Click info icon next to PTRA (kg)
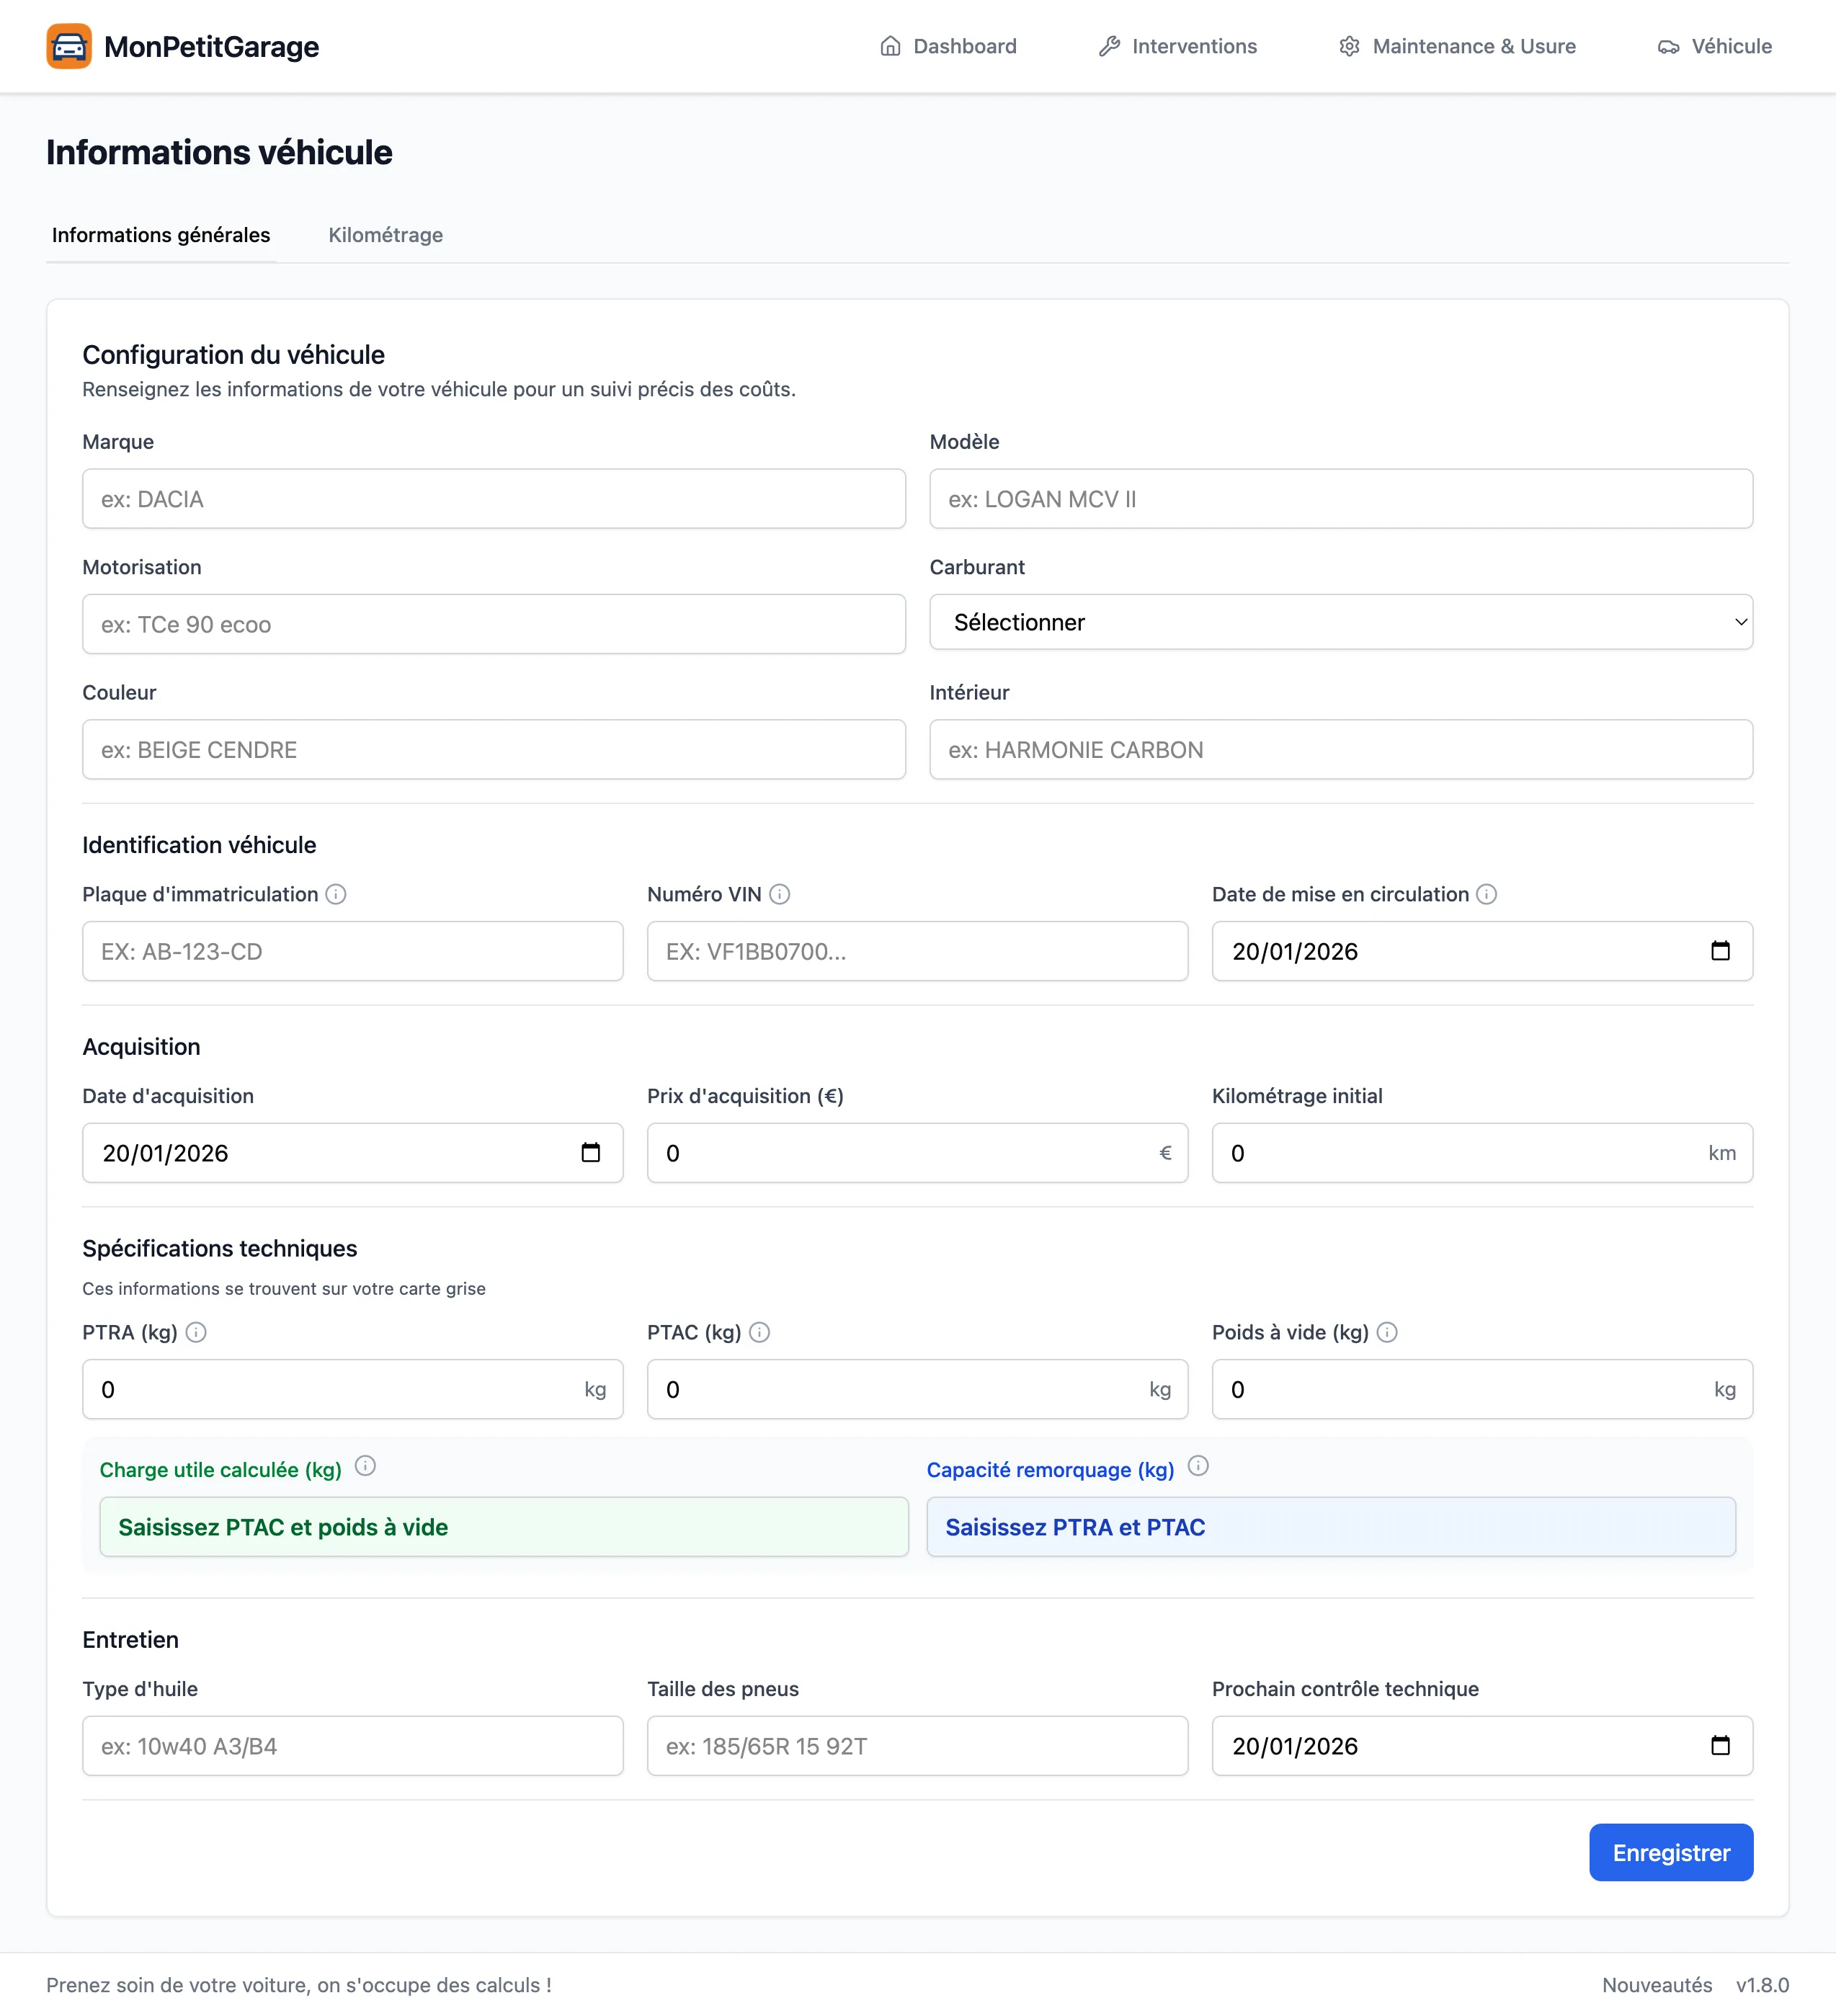Image resolution: width=1836 pixels, height=2016 pixels. [x=196, y=1332]
